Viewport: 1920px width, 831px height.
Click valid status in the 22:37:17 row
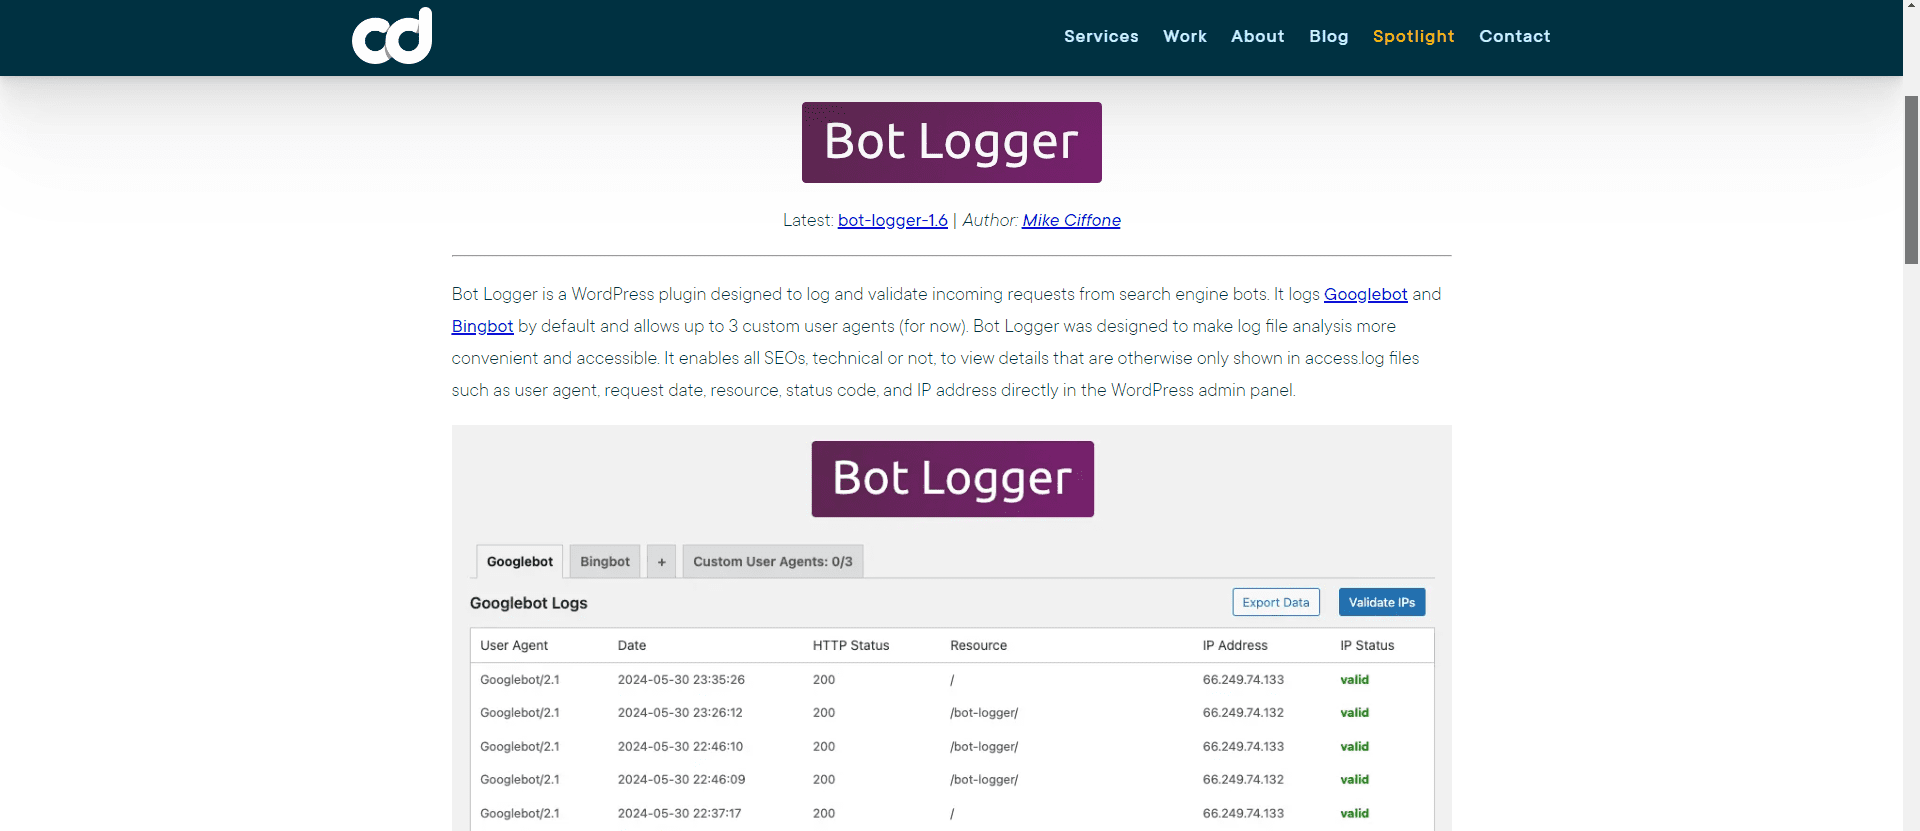point(1354,813)
